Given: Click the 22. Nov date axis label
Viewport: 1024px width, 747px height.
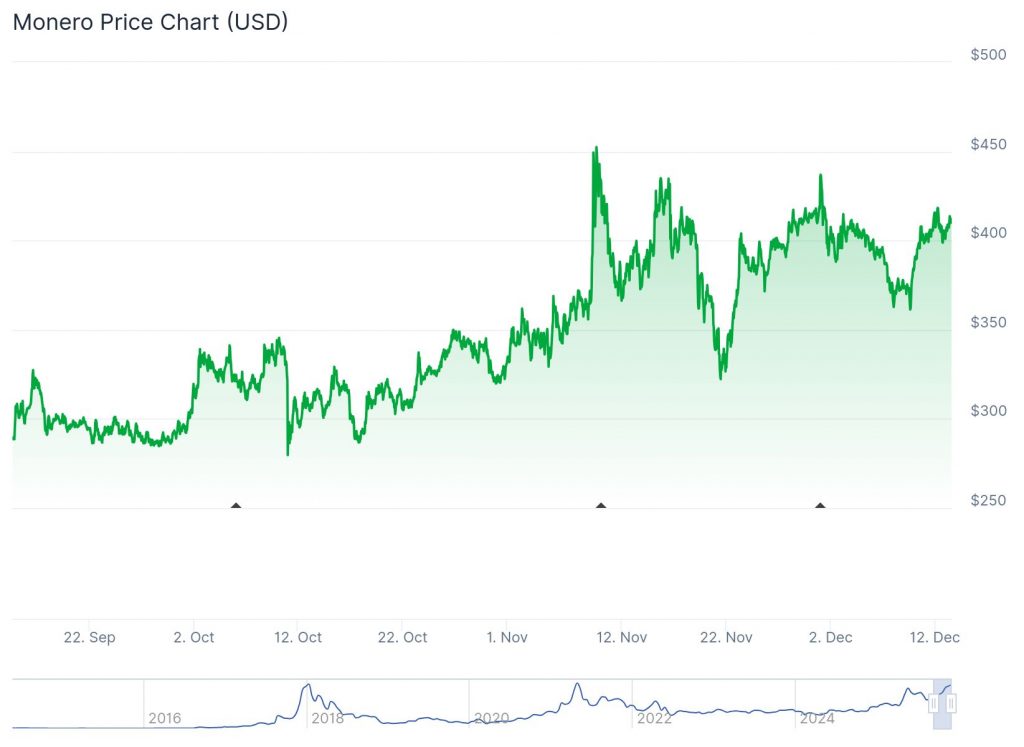Looking at the screenshot, I should coord(725,637).
